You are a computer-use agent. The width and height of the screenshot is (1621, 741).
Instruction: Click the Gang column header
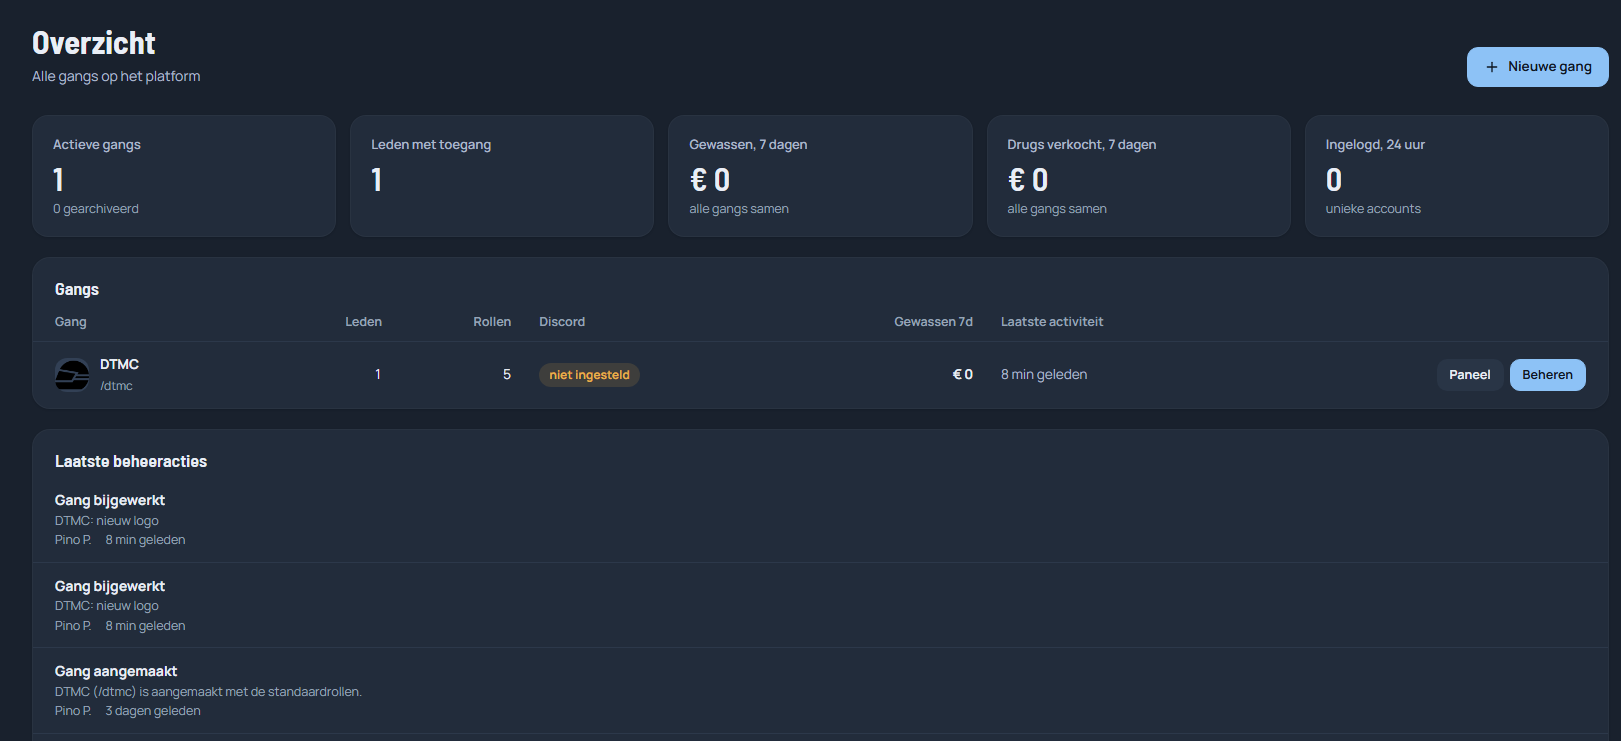(x=70, y=322)
